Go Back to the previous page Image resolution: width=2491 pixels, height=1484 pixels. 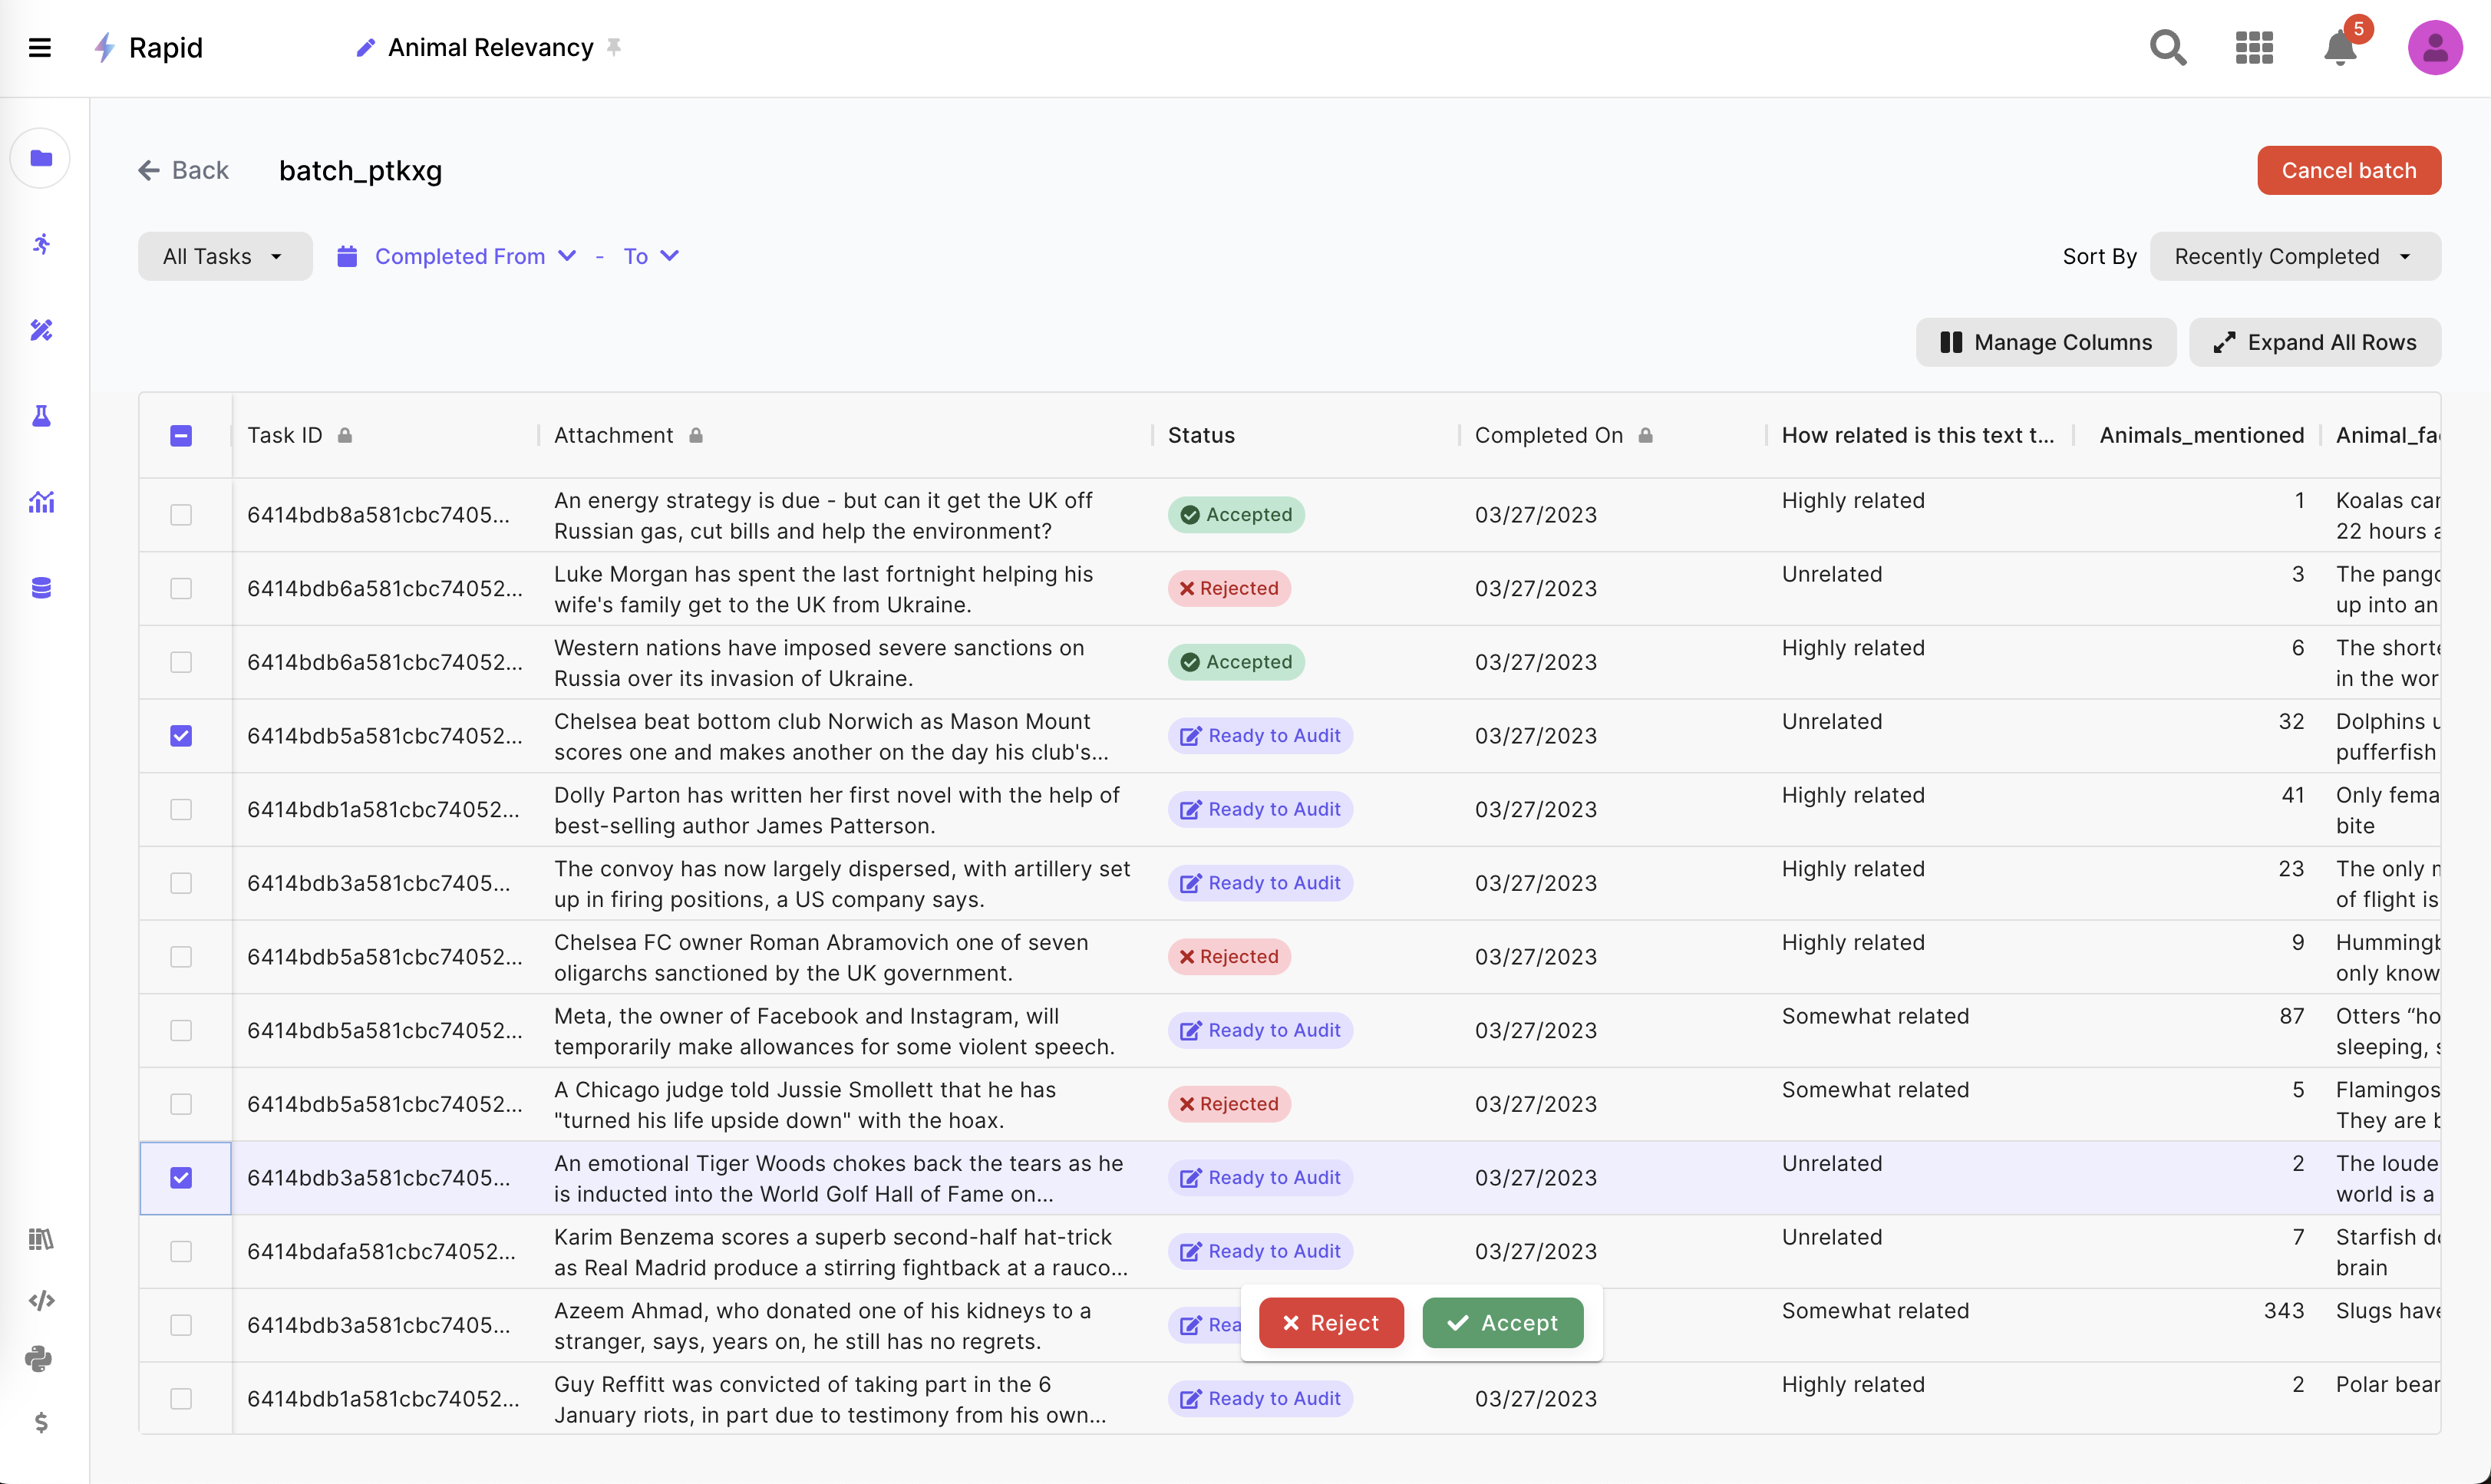pyautogui.click(x=184, y=170)
